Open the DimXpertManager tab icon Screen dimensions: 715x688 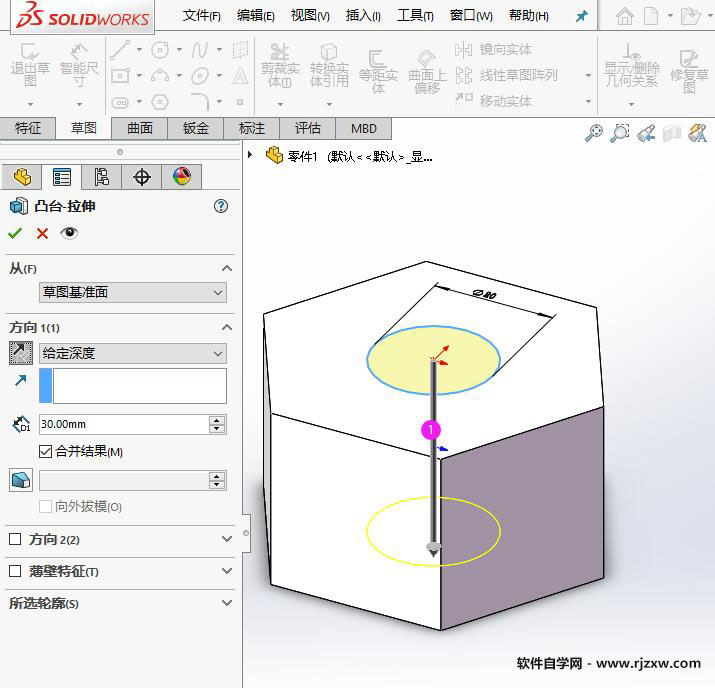(141, 177)
